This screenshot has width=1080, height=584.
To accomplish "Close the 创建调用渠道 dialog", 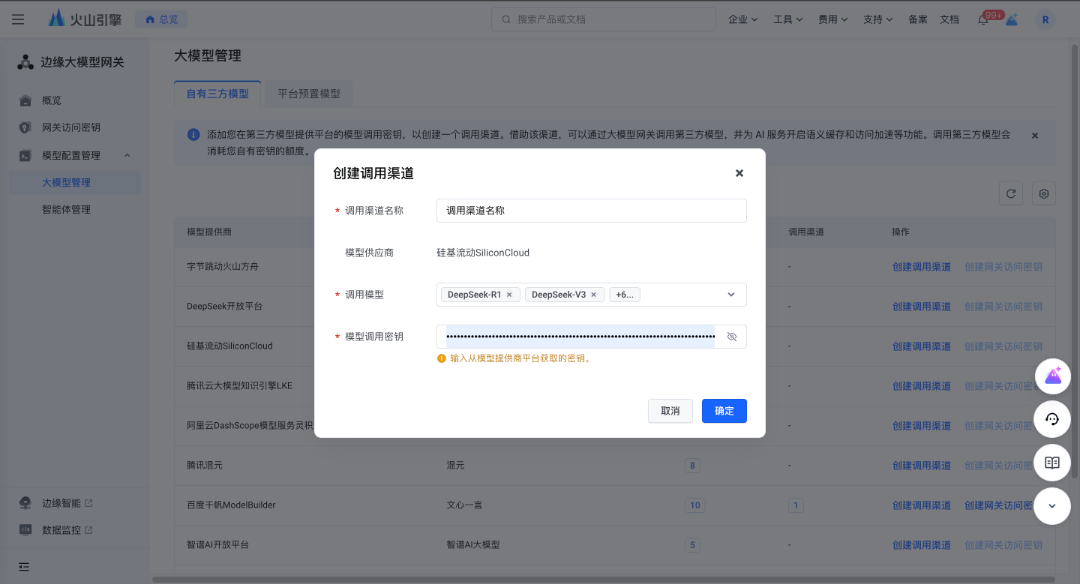I will click(x=739, y=173).
